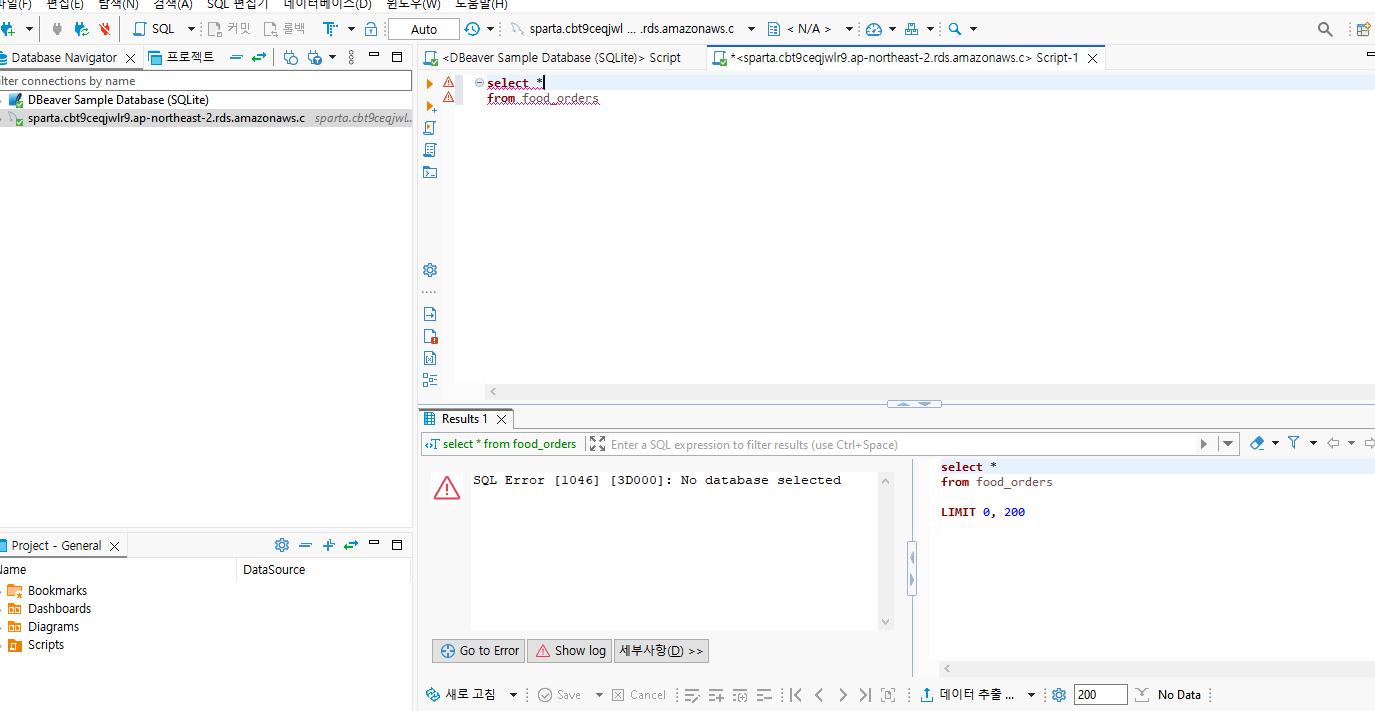Click the red Disconnect icon in toolbar
The height and width of the screenshot is (711, 1375).
pyautogui.click(x=104, y=29)
